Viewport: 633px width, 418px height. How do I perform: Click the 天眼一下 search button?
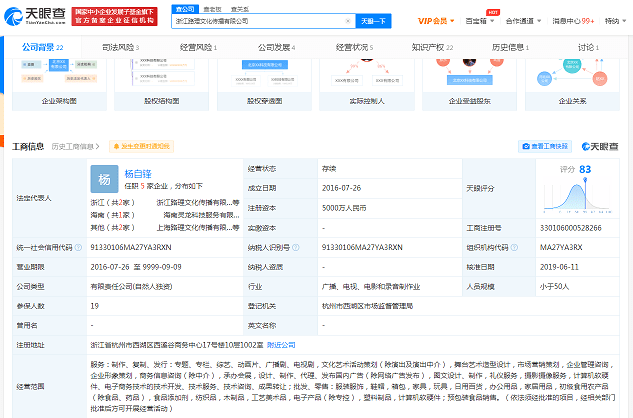coord(373,21)
